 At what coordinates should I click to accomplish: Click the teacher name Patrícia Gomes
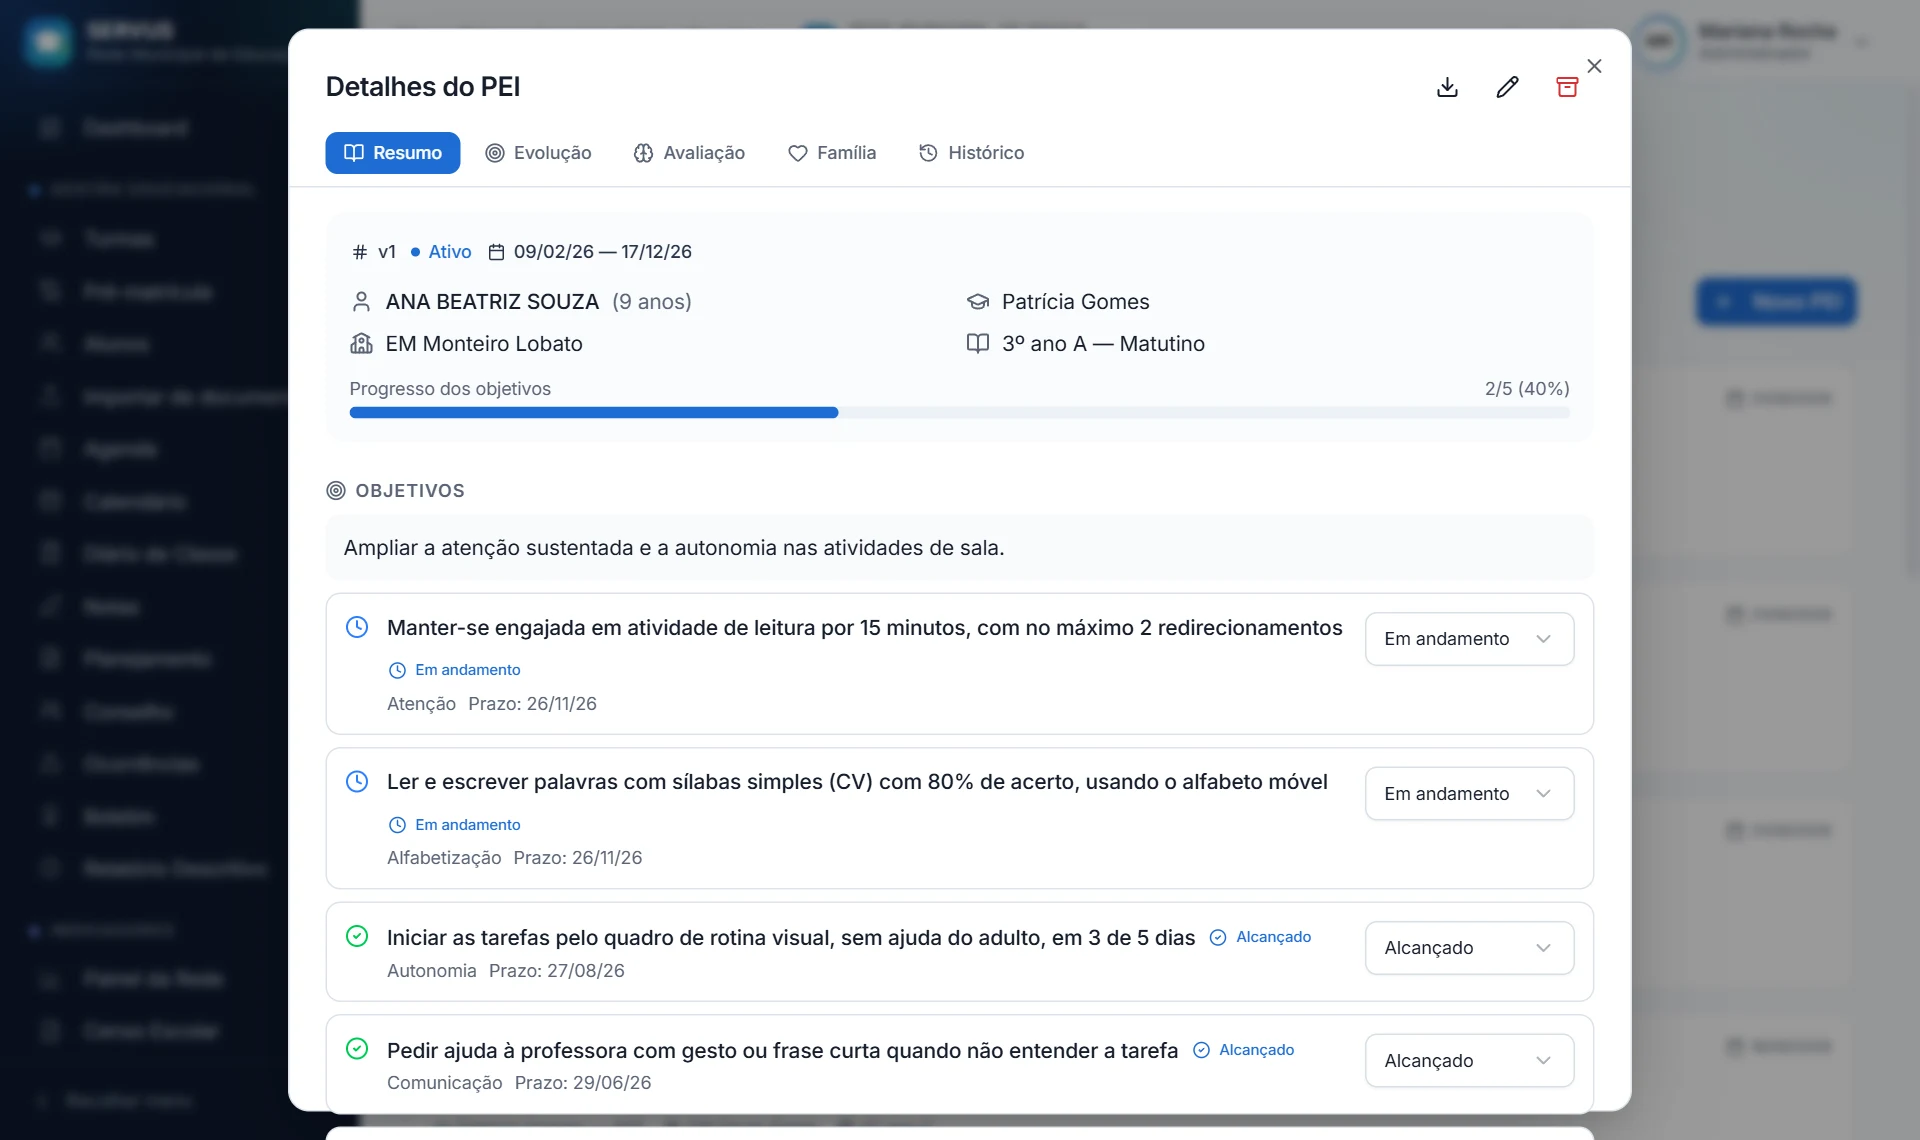click(x=1075, y=302)
